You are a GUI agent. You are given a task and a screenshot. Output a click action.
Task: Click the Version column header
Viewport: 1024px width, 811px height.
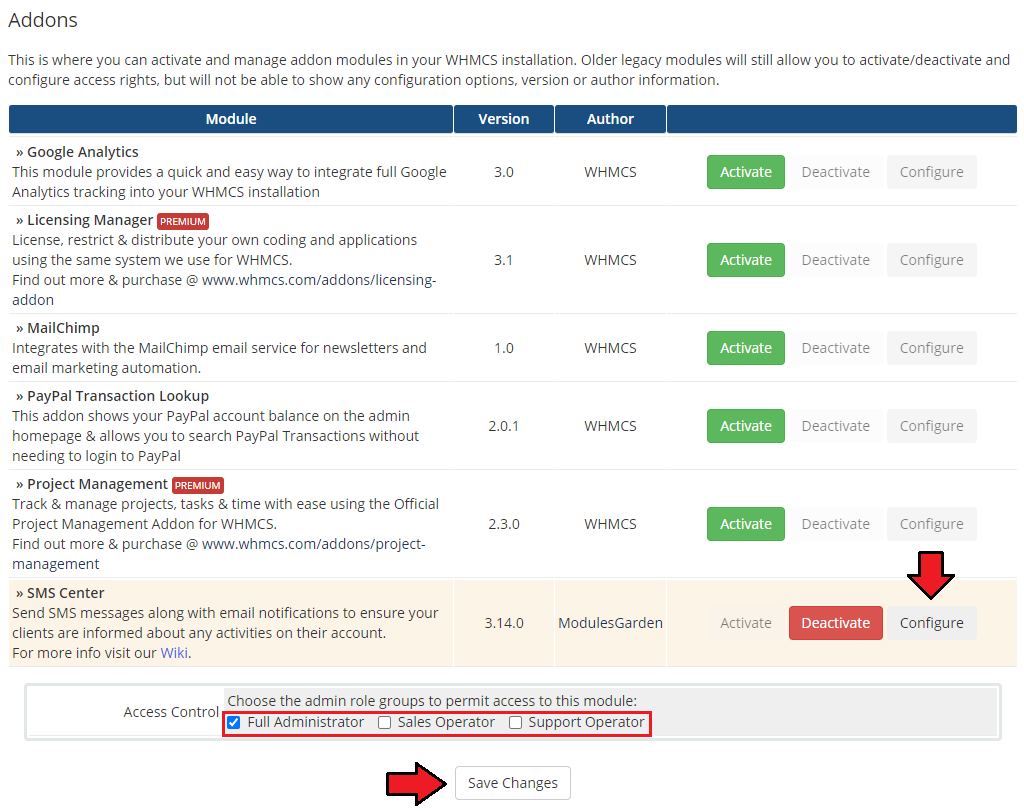tap(504, 119)
